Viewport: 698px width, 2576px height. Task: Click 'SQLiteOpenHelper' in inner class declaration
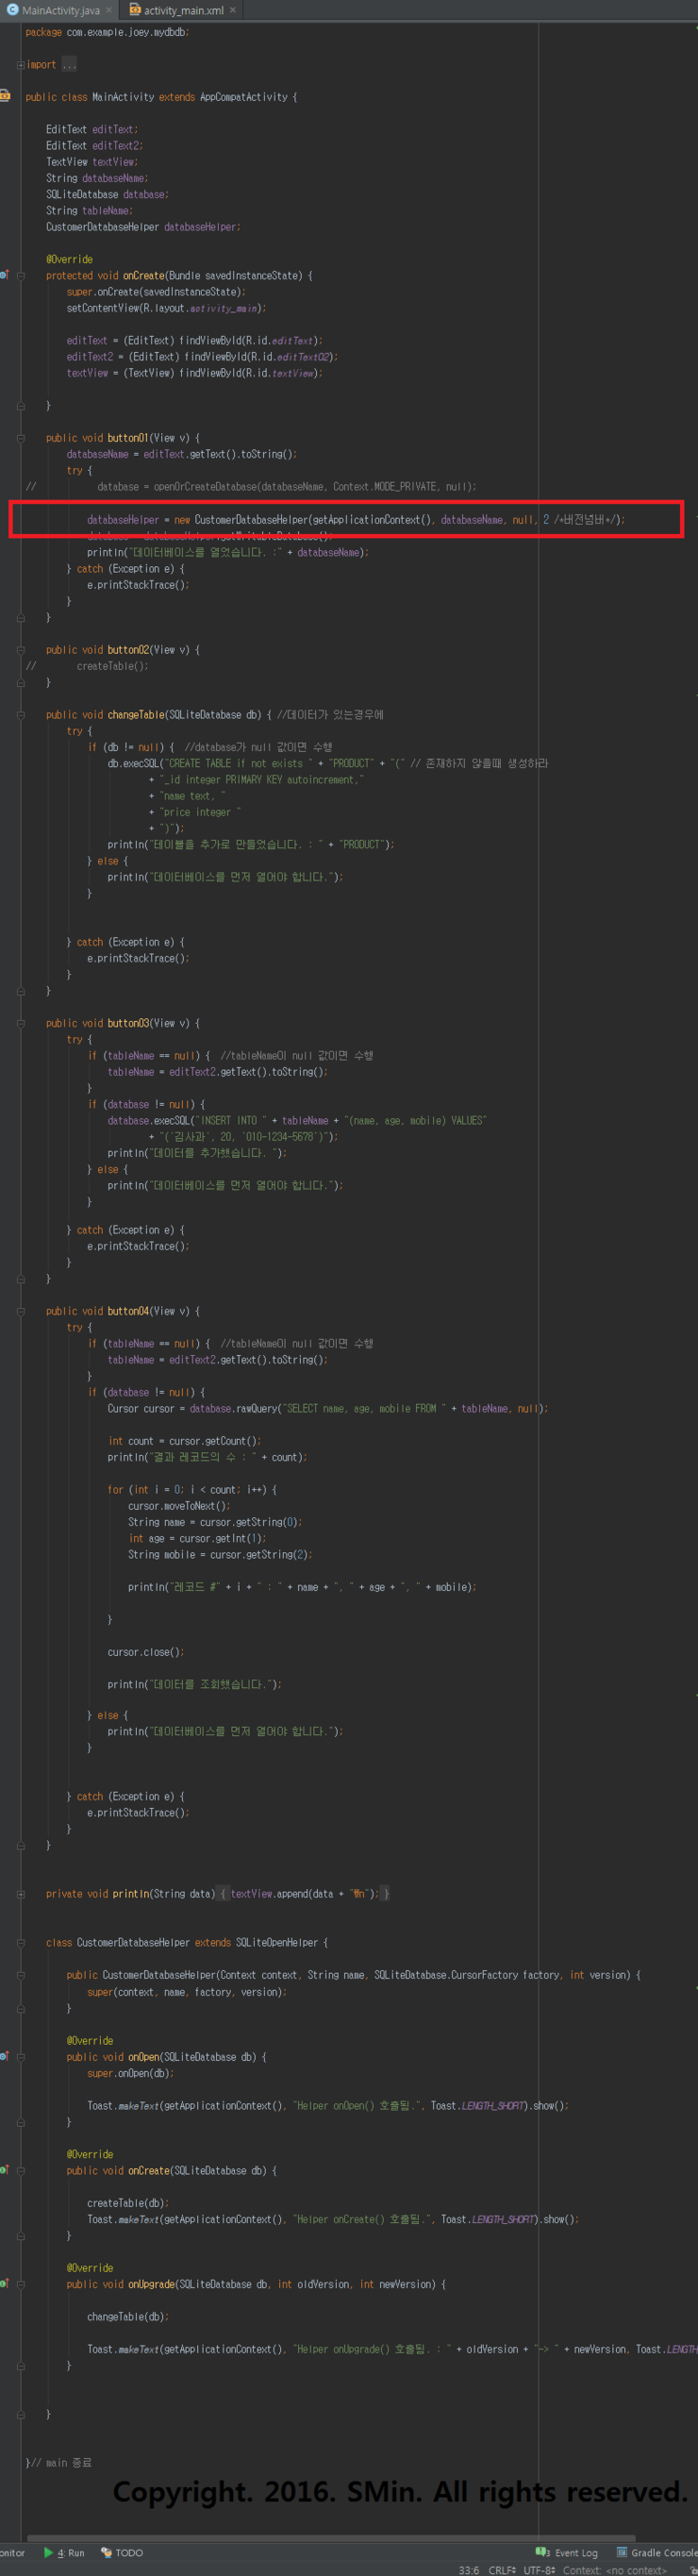tap(276, 1943)
